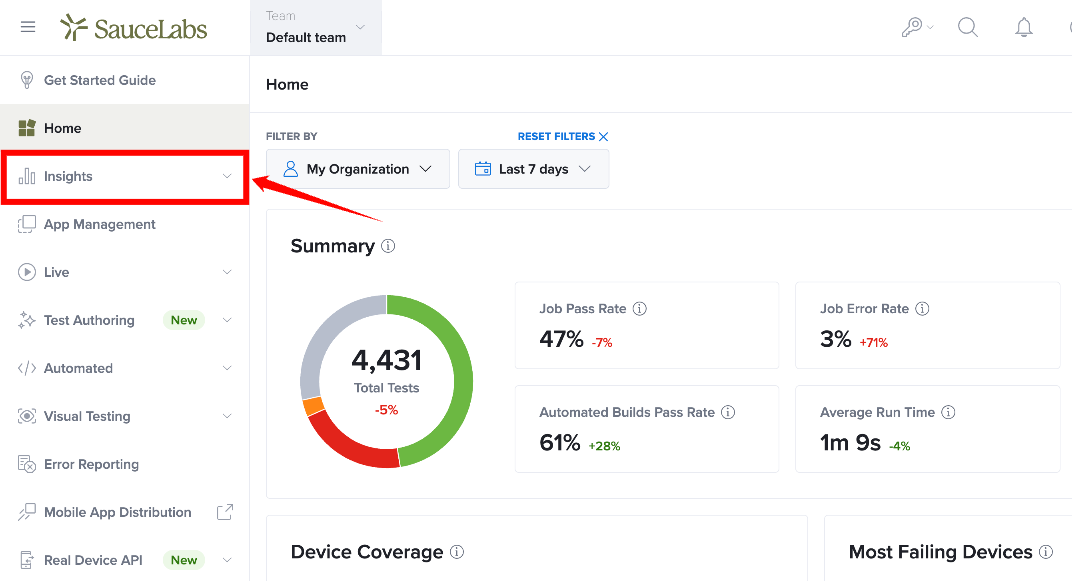The width and height of the screenshot is (1072, 581).
Task: Open the Team Default team dropdown
Action: pyautogui.click(x=316, y=27)
